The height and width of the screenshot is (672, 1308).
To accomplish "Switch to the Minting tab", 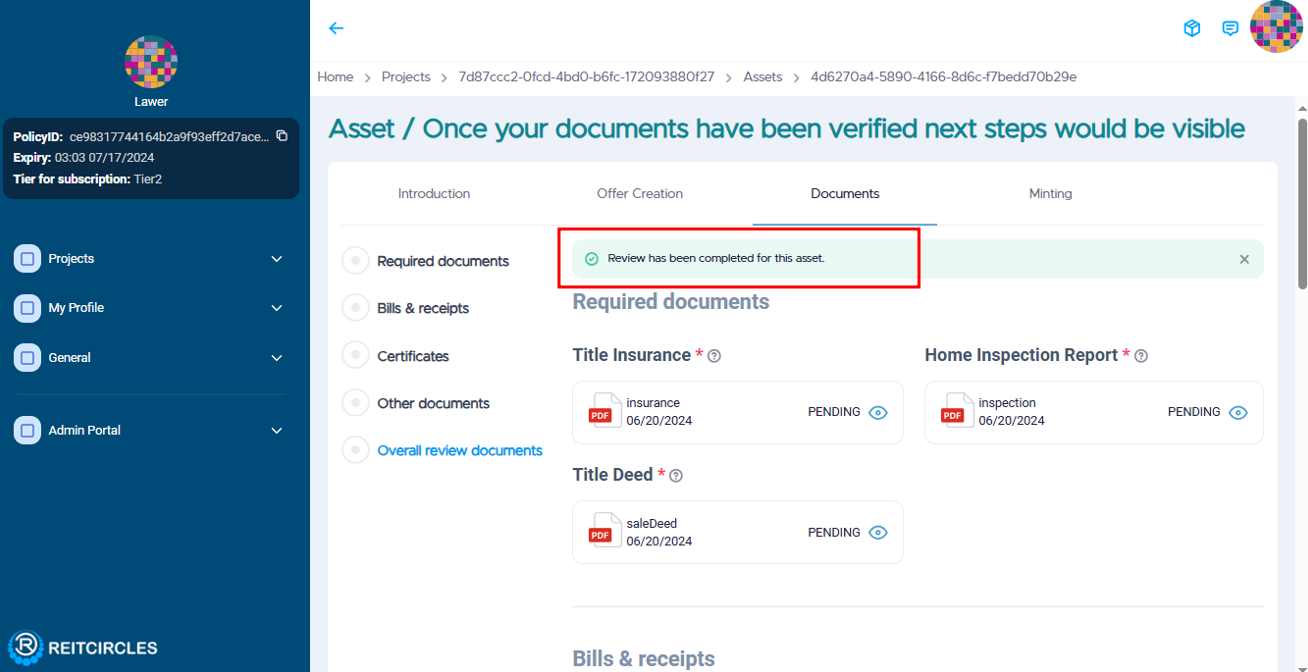I will pyautogui.click(x=1050, y=193).
